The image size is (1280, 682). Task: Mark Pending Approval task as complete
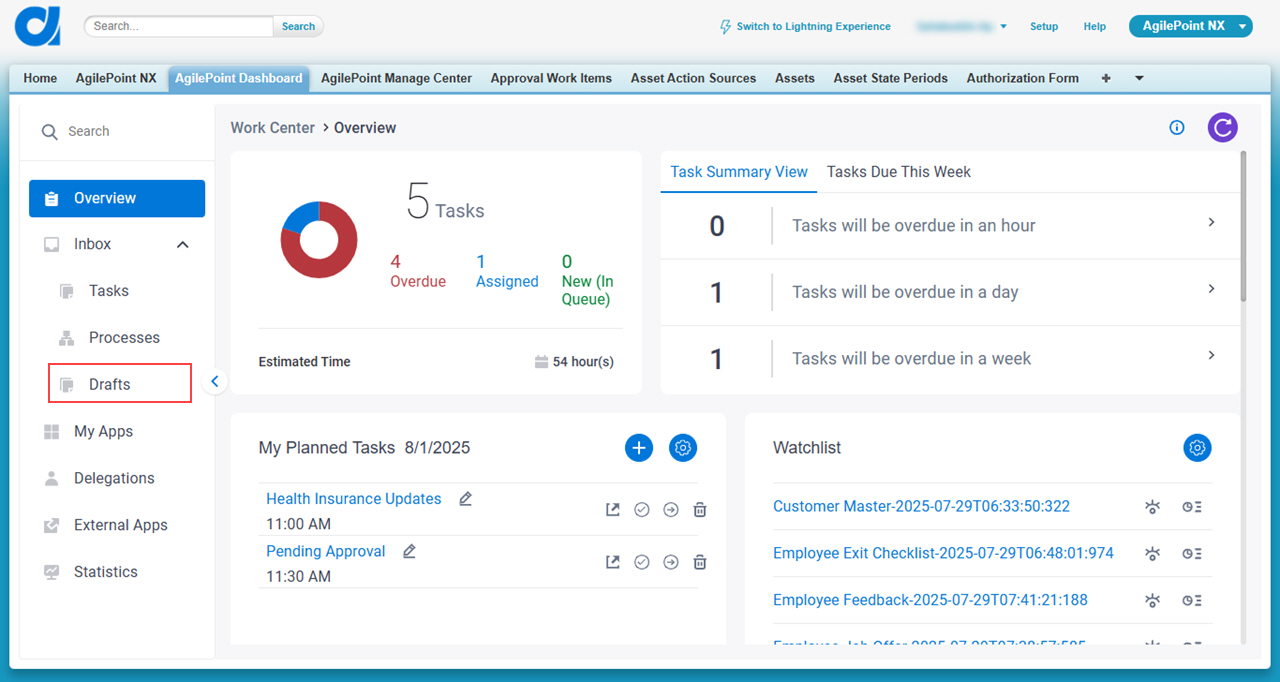pyautogui.click(x=642, y=562)
